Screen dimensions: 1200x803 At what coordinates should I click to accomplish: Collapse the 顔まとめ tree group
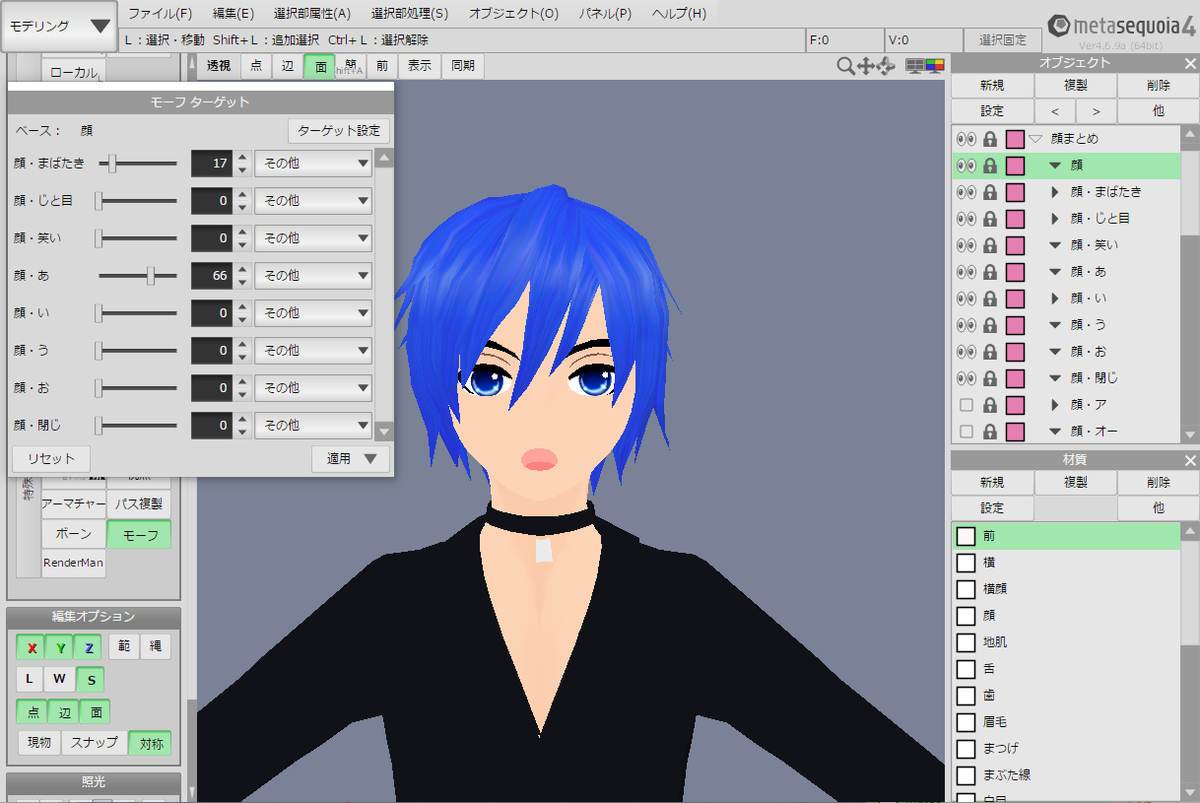tap(1035, 139)
